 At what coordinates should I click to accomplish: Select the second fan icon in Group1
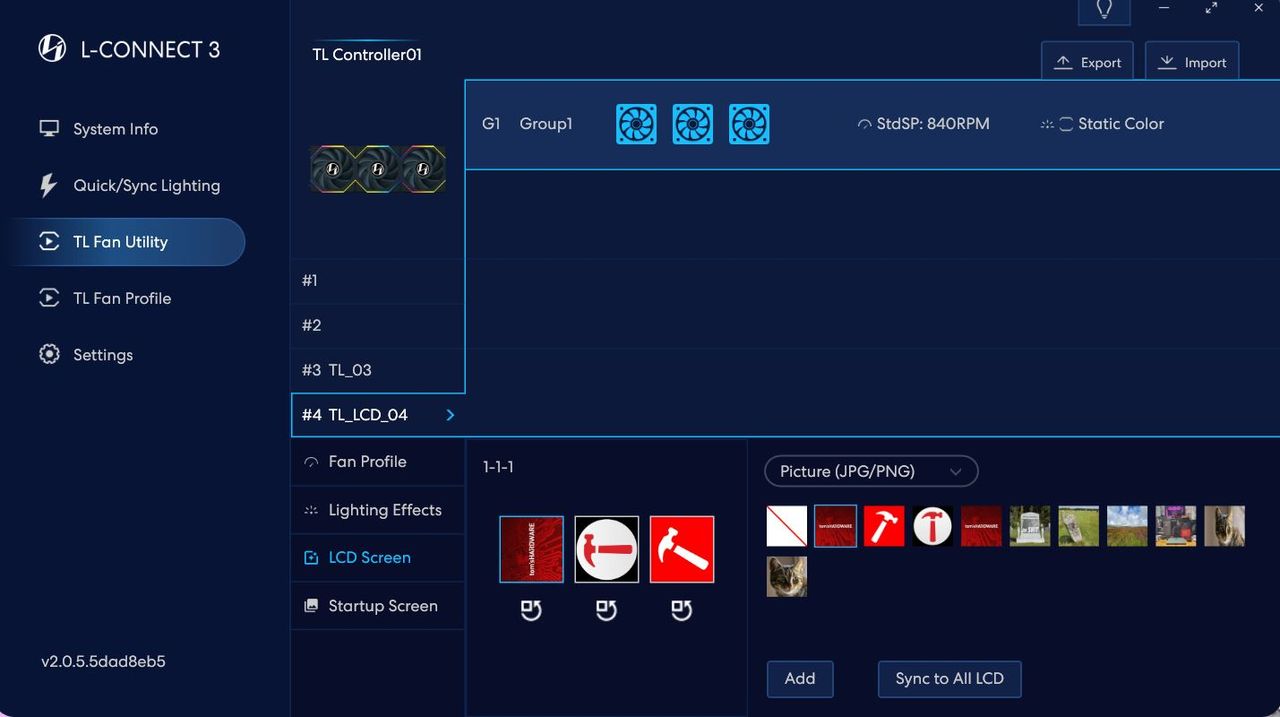[692, 124]
